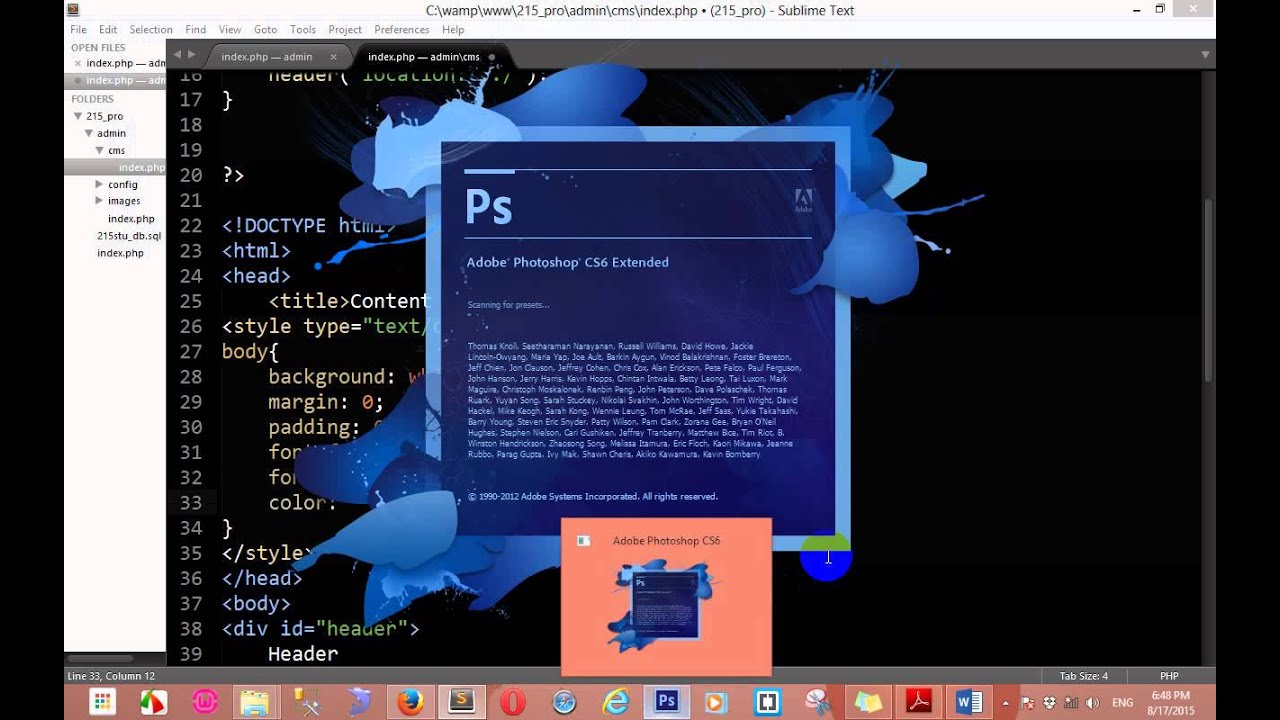Click the Line 33, Column 12 status text
This screenshot has width=1280, height=720.
[111, 676]
